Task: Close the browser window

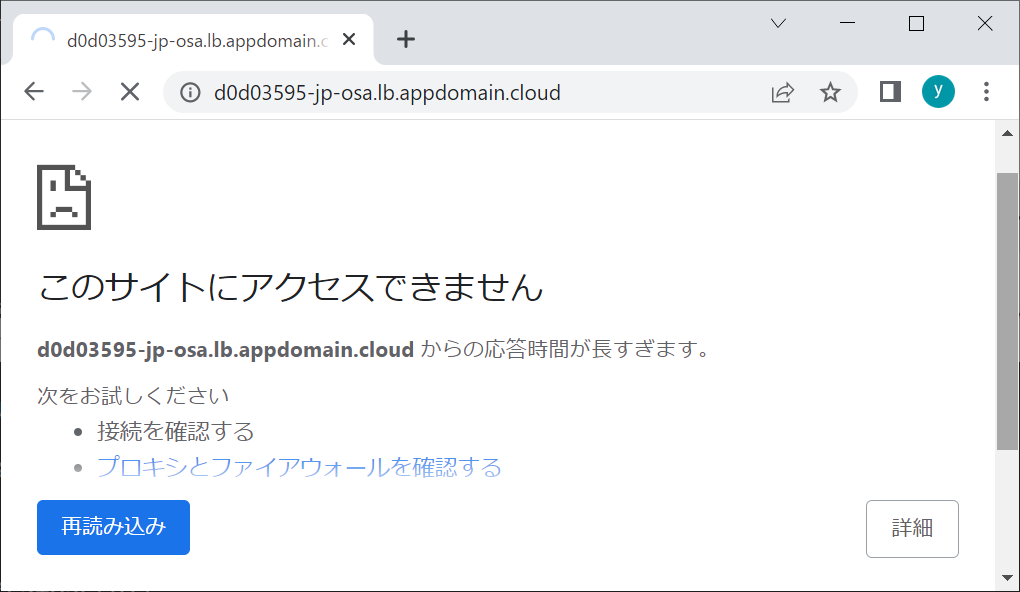Action: (985, 23)
